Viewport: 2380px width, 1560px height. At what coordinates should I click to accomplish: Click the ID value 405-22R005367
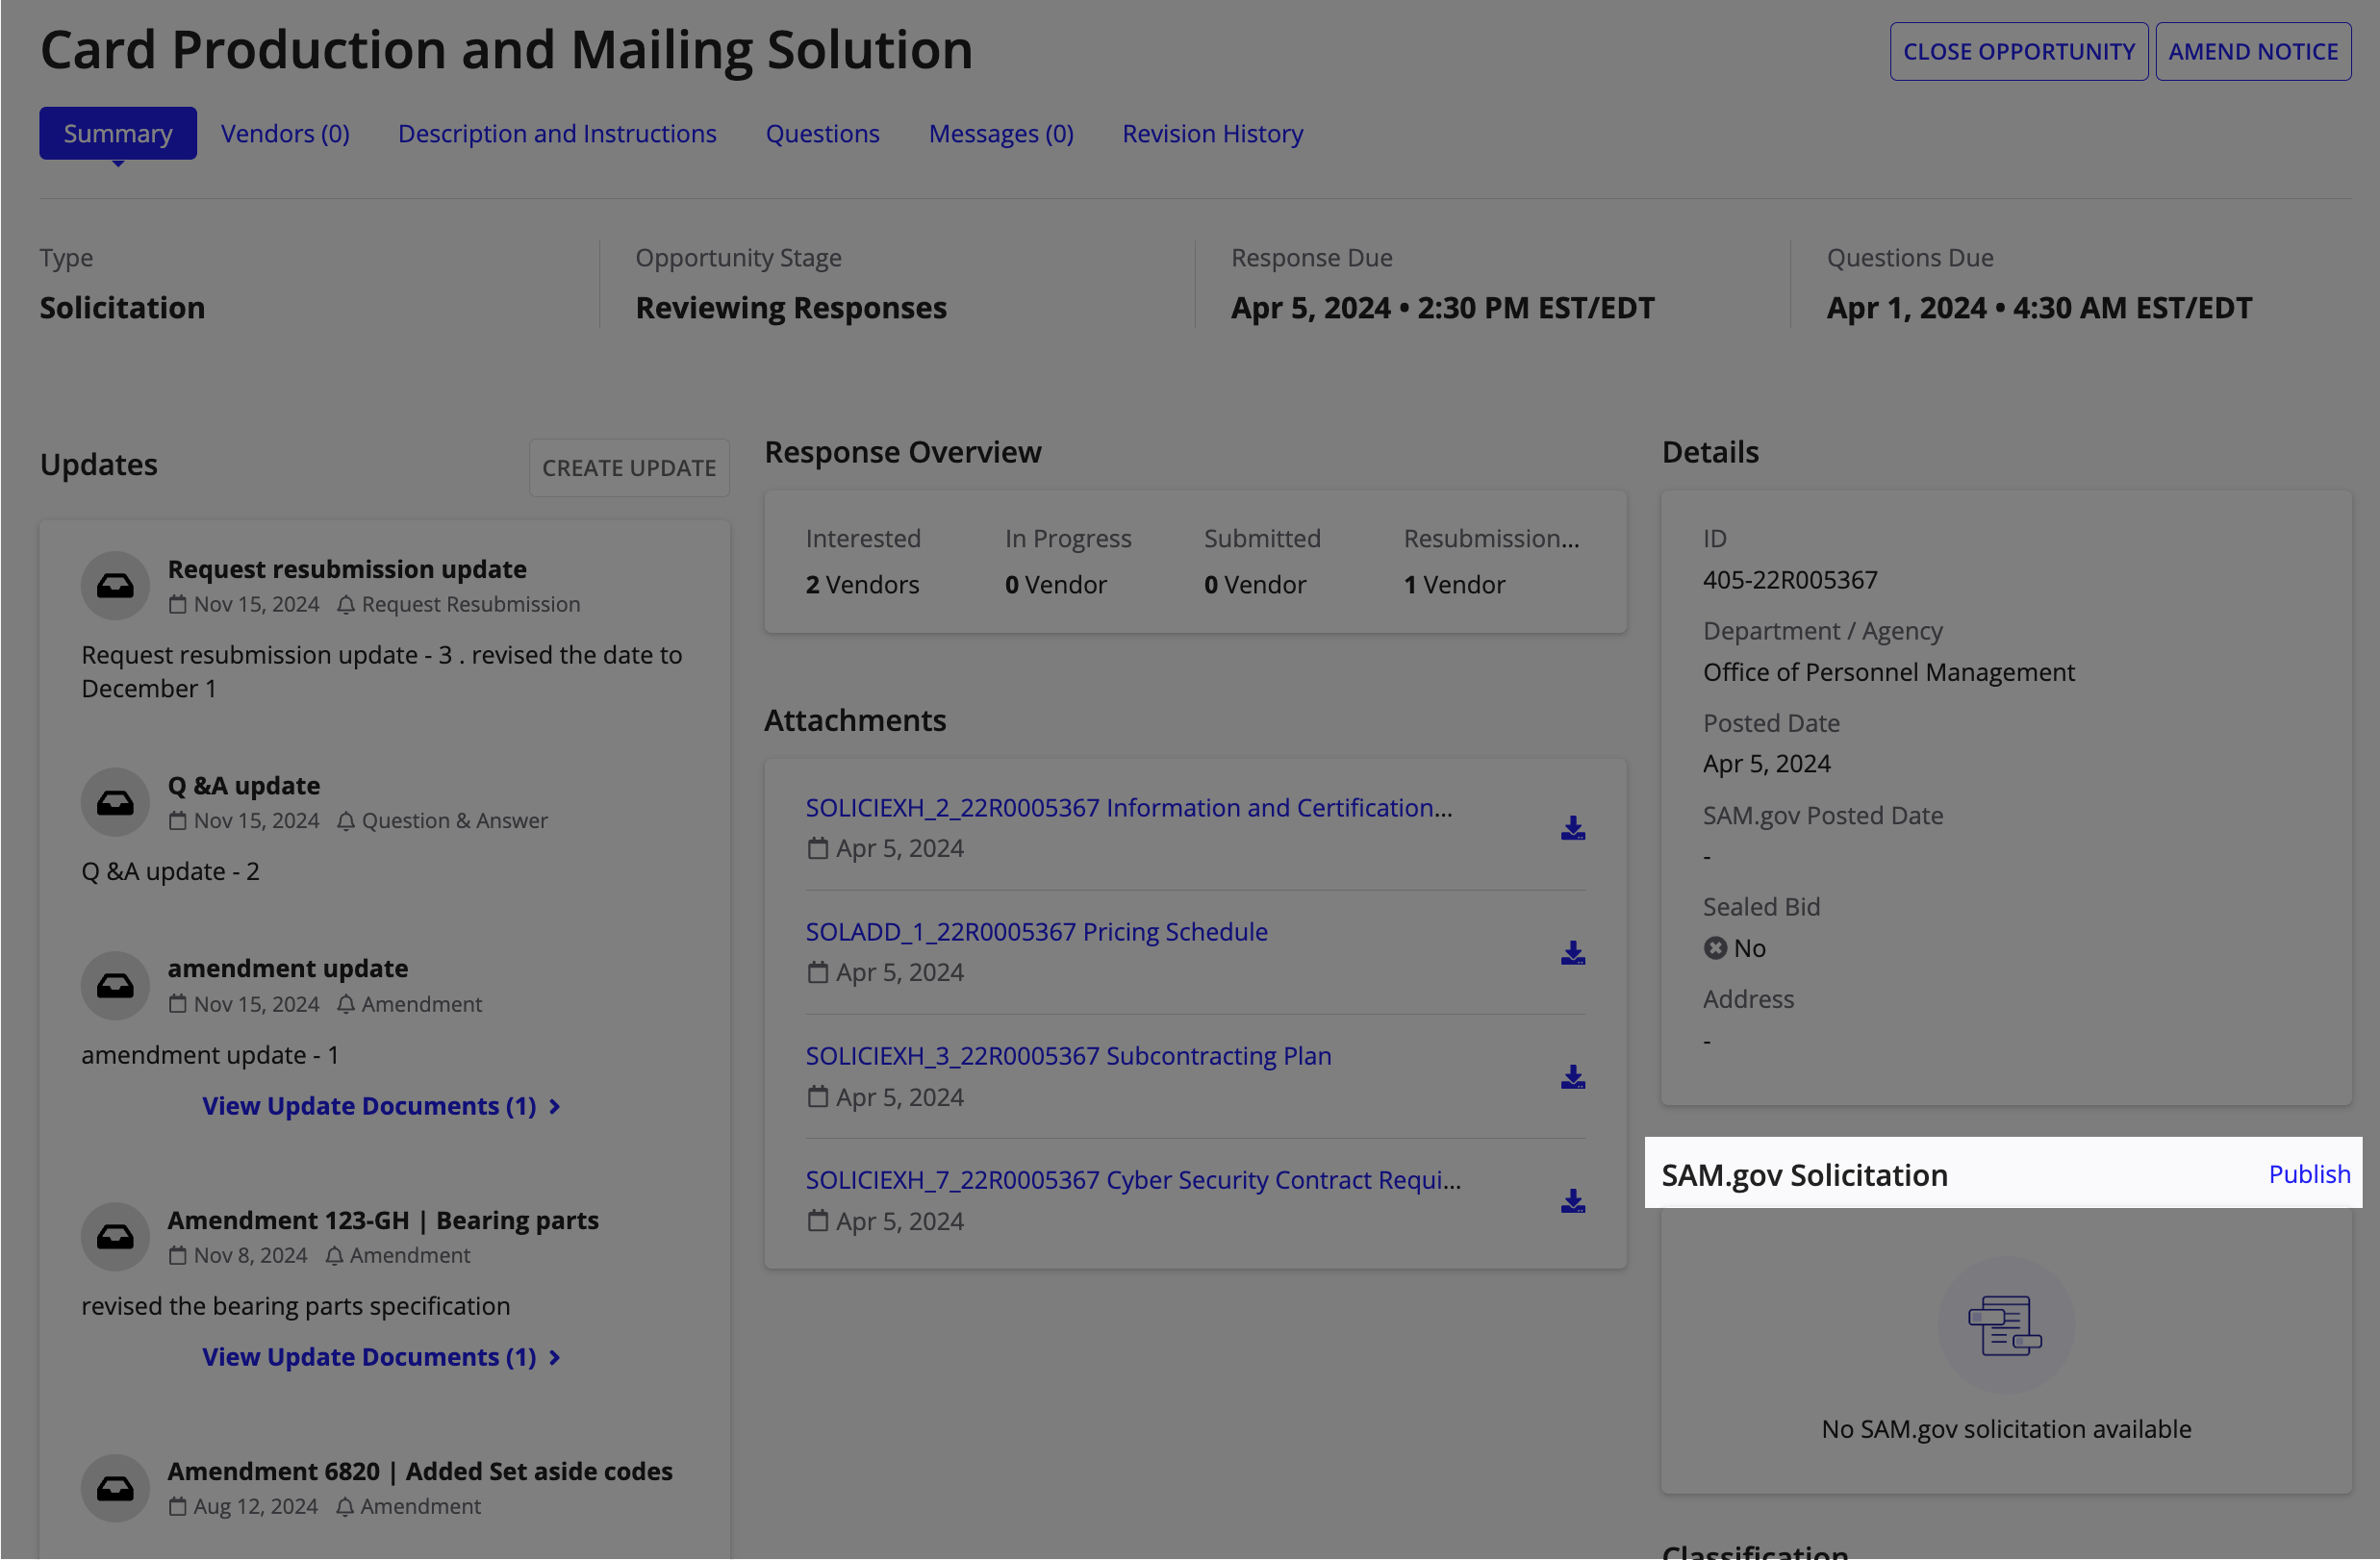pyautogui.click(x=1790, y=579)
